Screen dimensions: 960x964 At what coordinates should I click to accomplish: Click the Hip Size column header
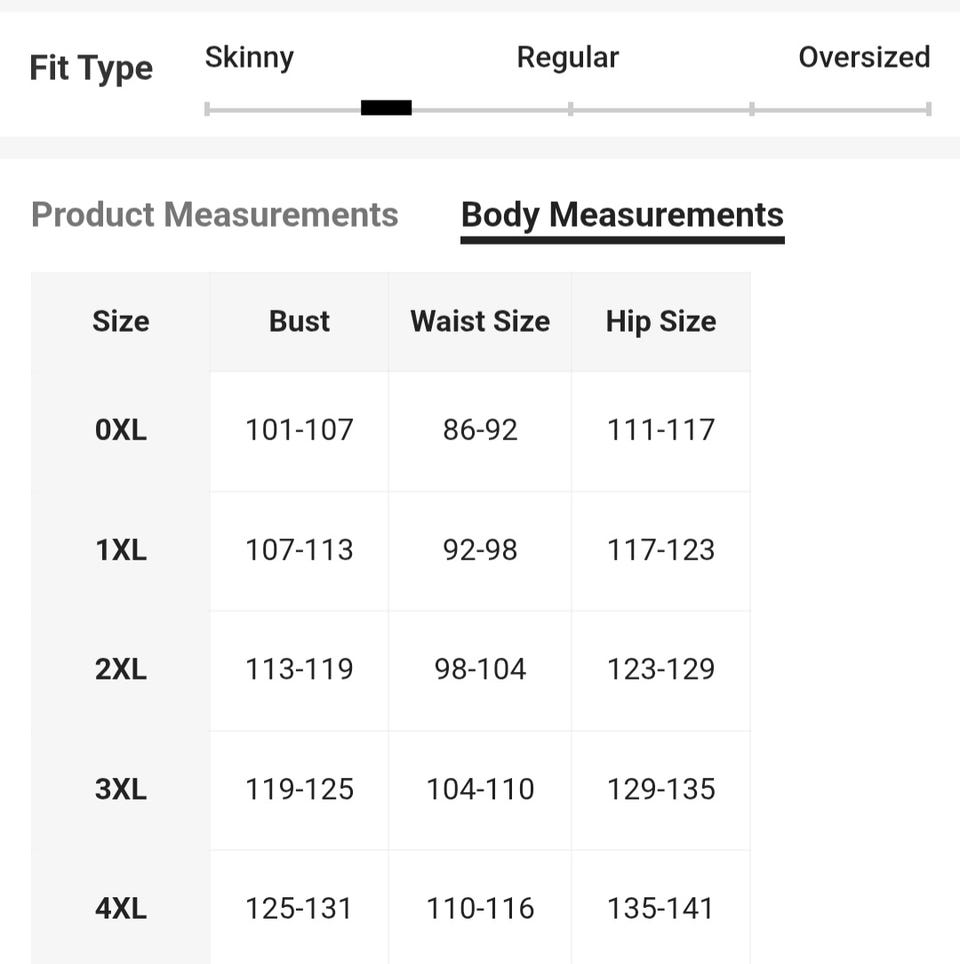click(x=661, y=321)
